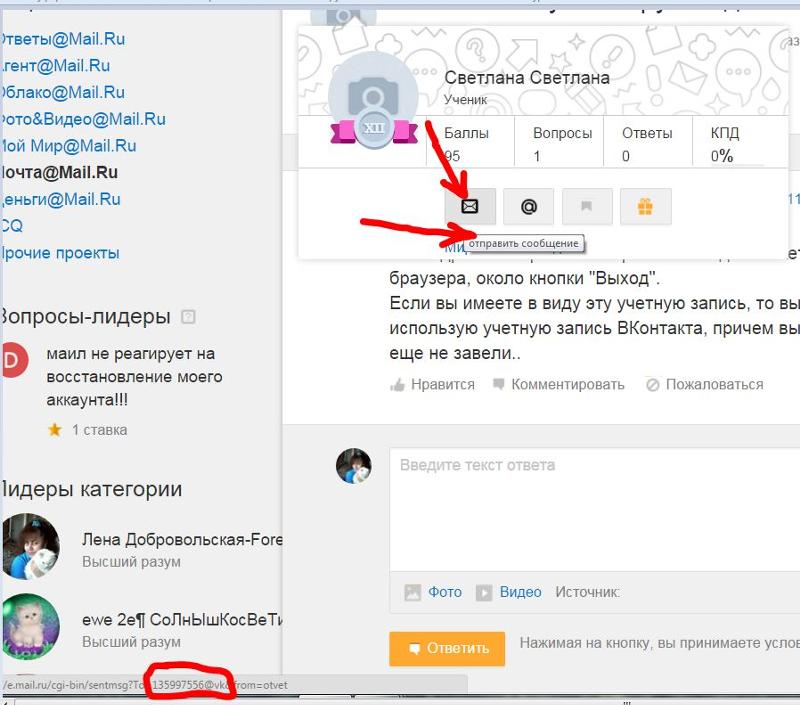Click the red D avatar of question author
800x705 pixels.
(x=13, y=360)
